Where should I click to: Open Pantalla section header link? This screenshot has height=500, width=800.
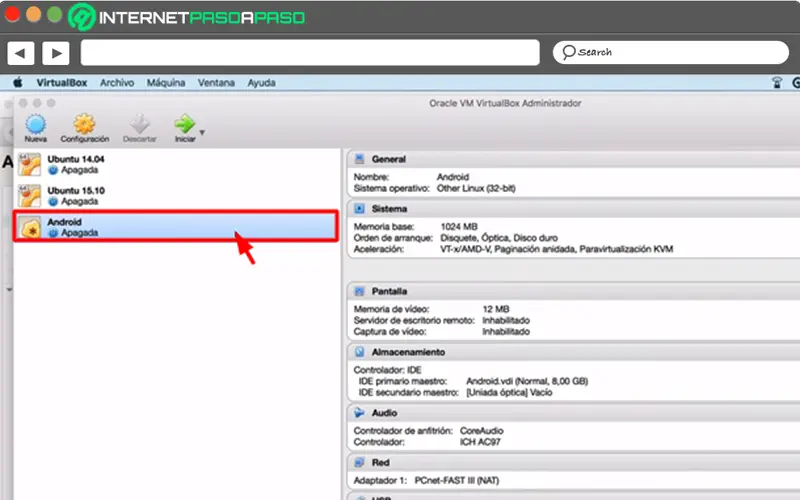tap(389, 291)
